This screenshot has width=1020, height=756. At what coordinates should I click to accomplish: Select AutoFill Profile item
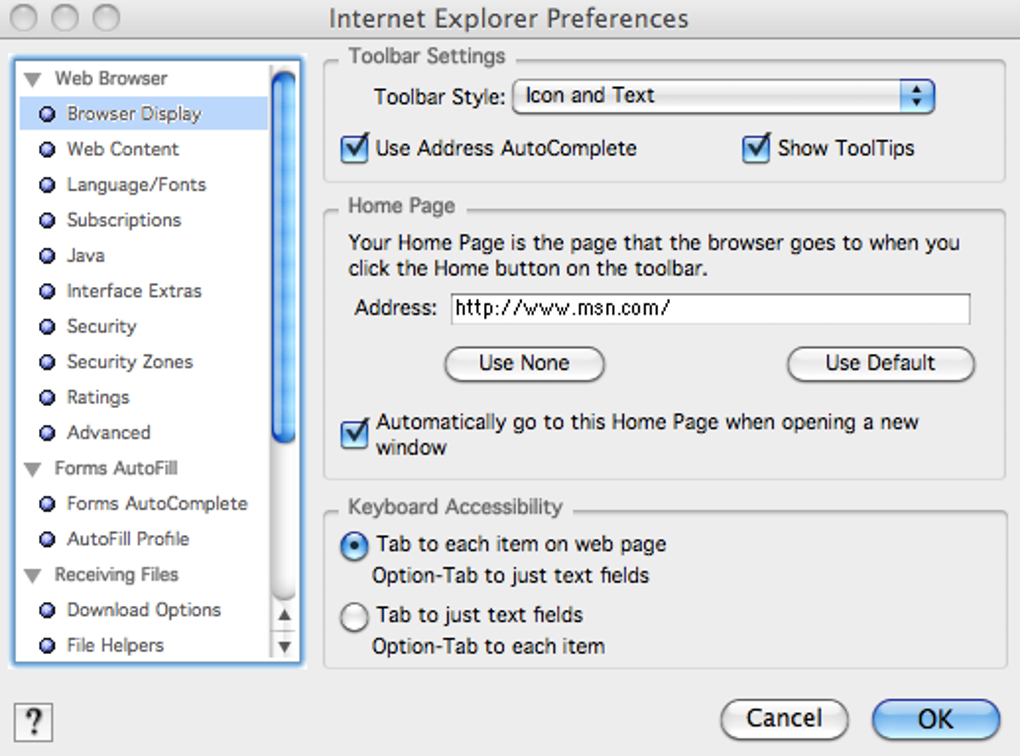point(128,539)
